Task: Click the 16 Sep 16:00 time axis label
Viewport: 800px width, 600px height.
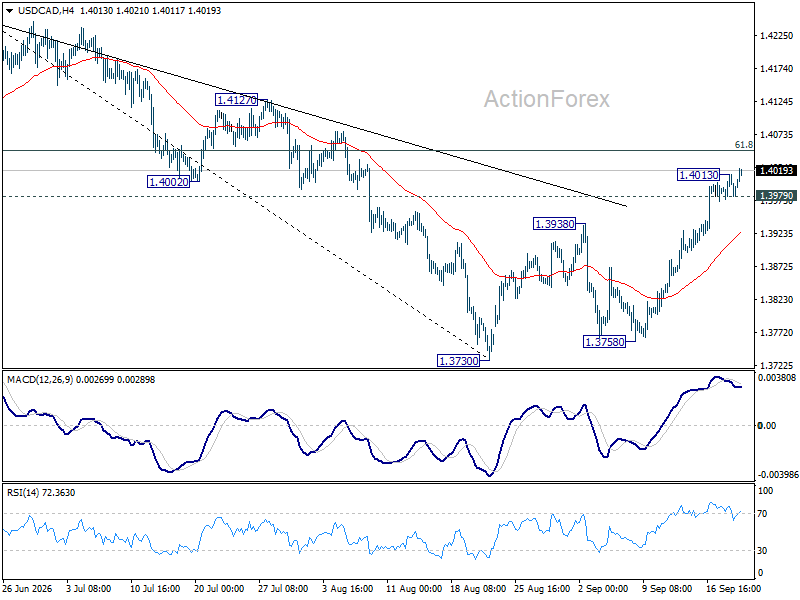Action: [733, 588]
